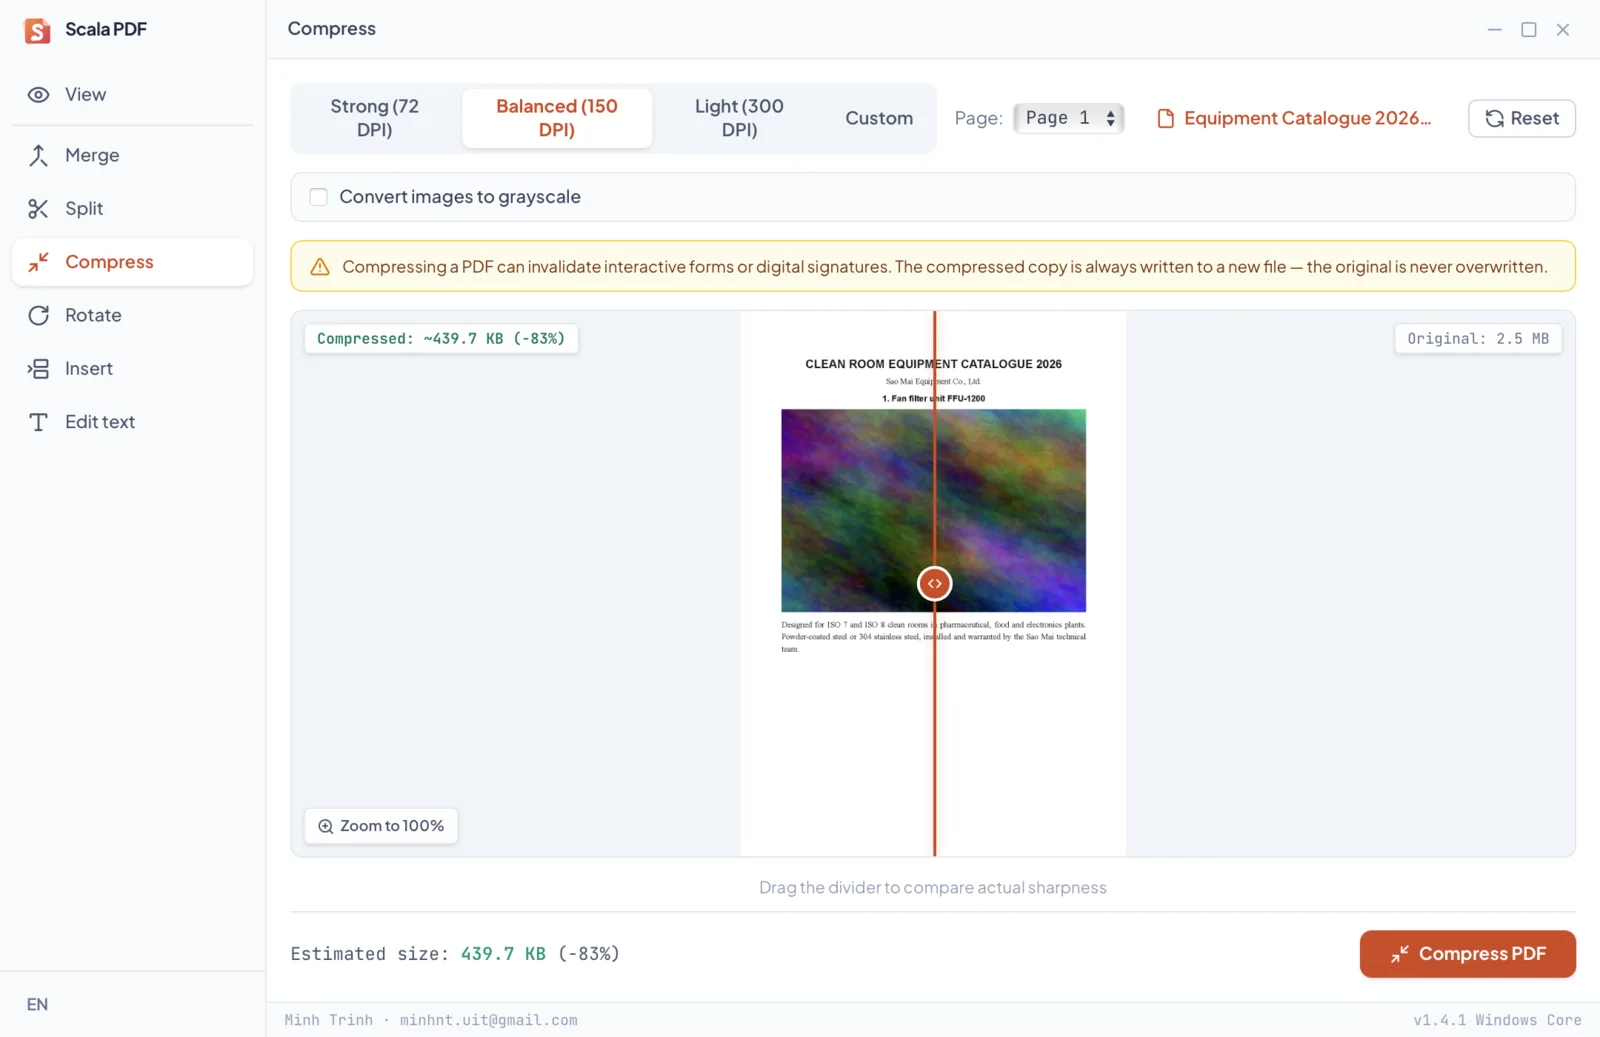This screenshot has width=1600, height=1037.
Task: Click the Scala PDF logo icon
Action: [x=38, y=30]
